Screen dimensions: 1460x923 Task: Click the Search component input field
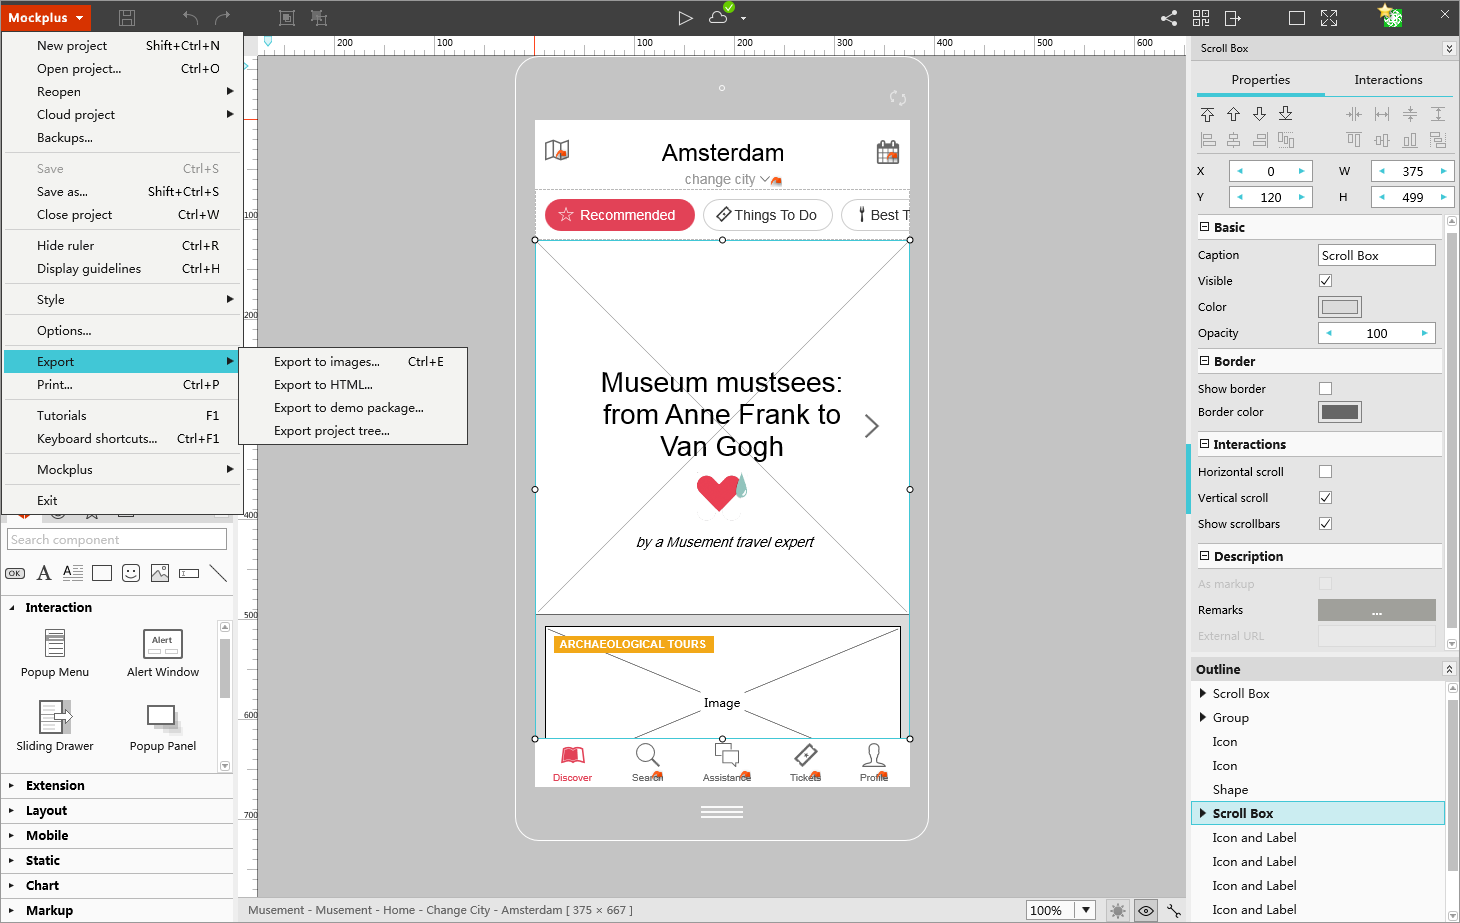point(117,540)
